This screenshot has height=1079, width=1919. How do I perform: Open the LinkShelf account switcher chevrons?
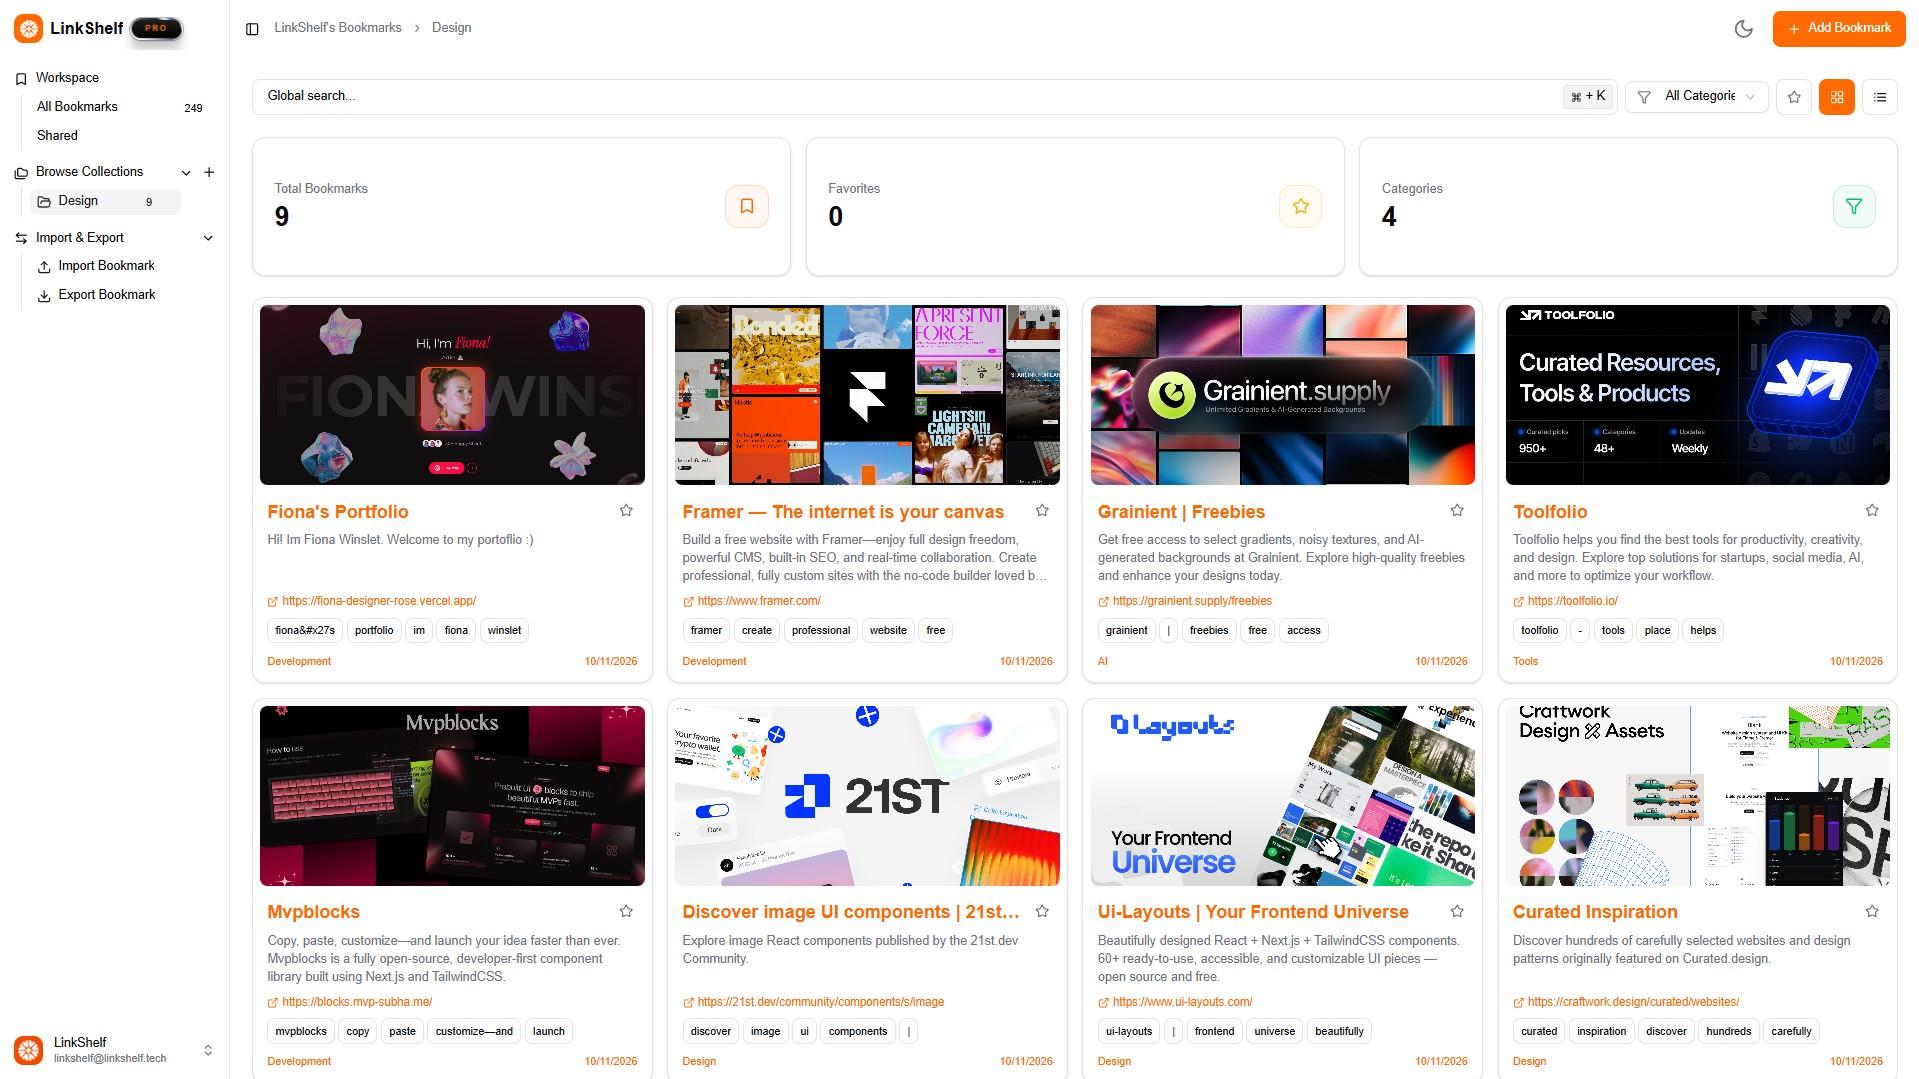(x=208, y=1050)
